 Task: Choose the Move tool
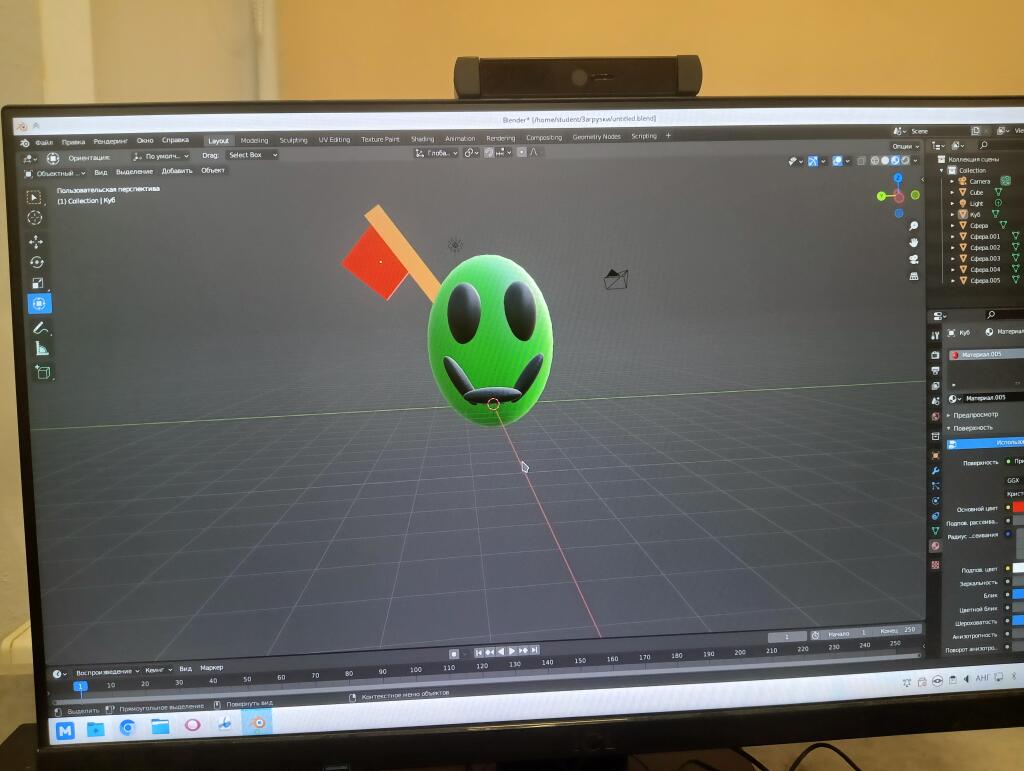point(36,242)
